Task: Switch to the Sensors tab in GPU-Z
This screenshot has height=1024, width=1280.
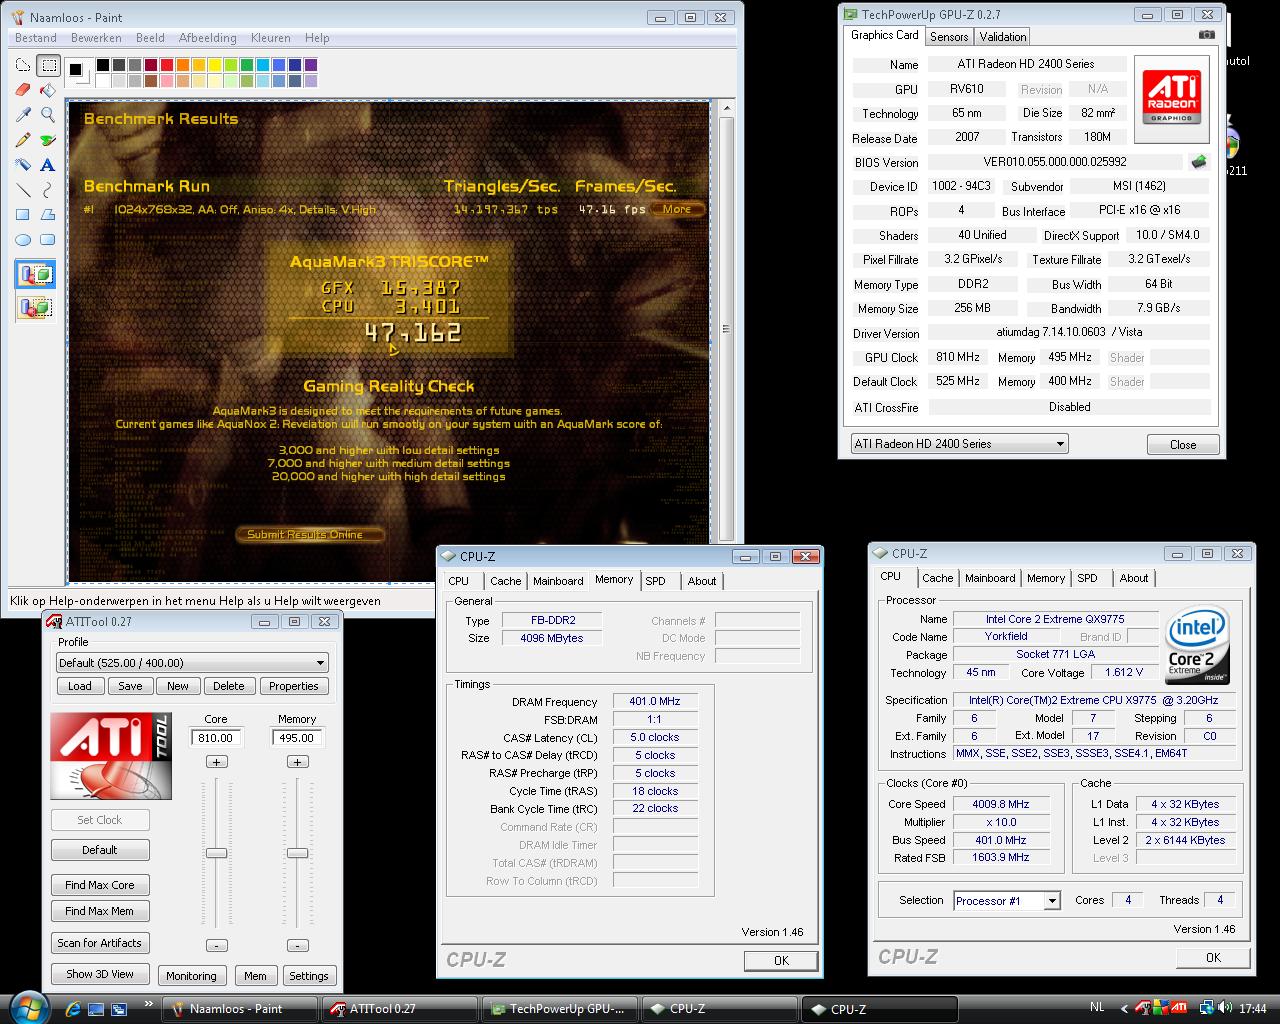Action: pos(949,37)
